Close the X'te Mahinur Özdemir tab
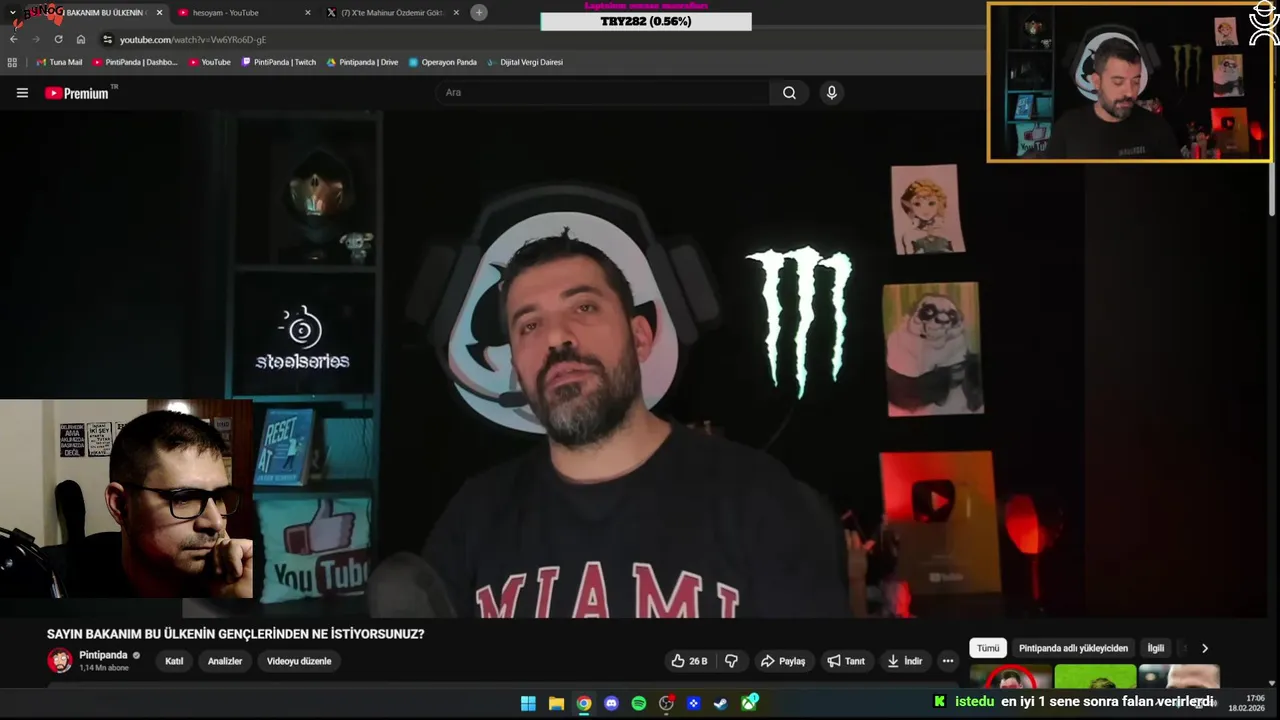Viewport: 1280px width, 720px height. coord(456,13)
